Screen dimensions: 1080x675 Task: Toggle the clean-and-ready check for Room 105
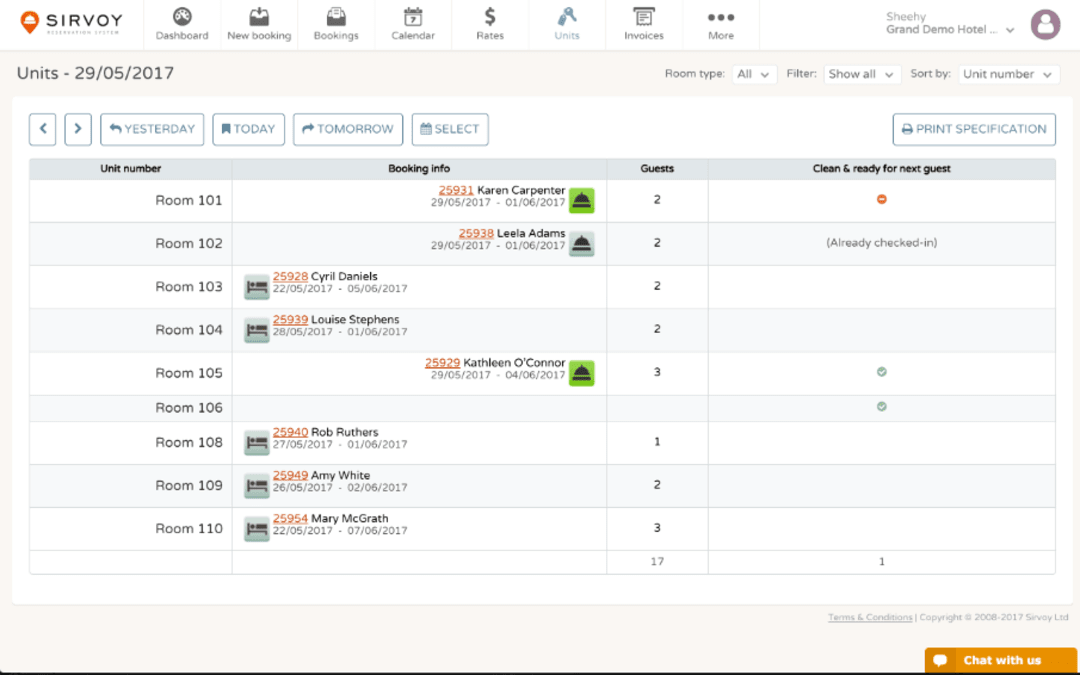(x=881, y=372)
